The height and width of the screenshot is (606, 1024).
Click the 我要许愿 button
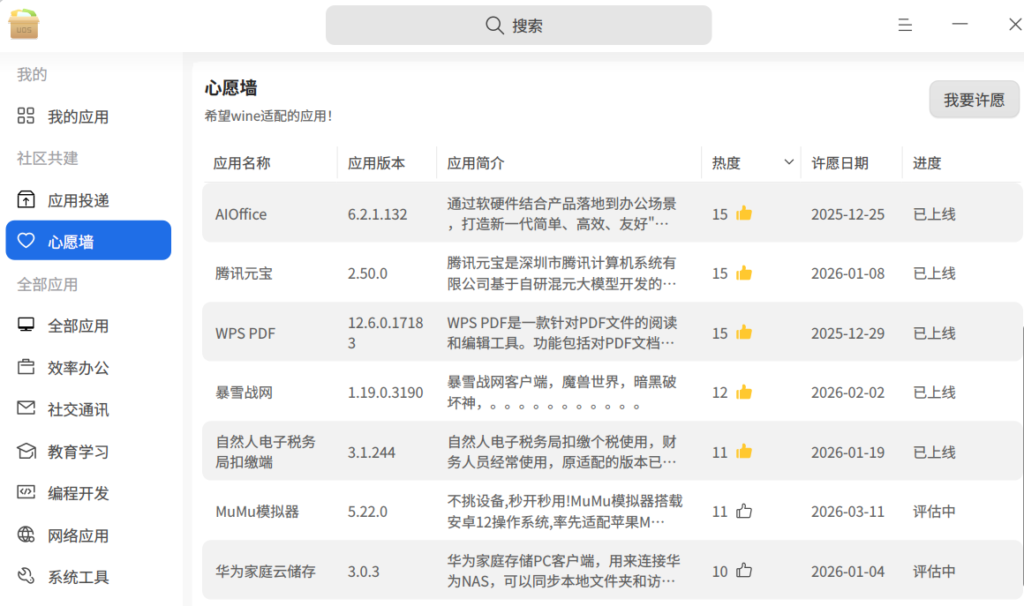click(974, 100)
